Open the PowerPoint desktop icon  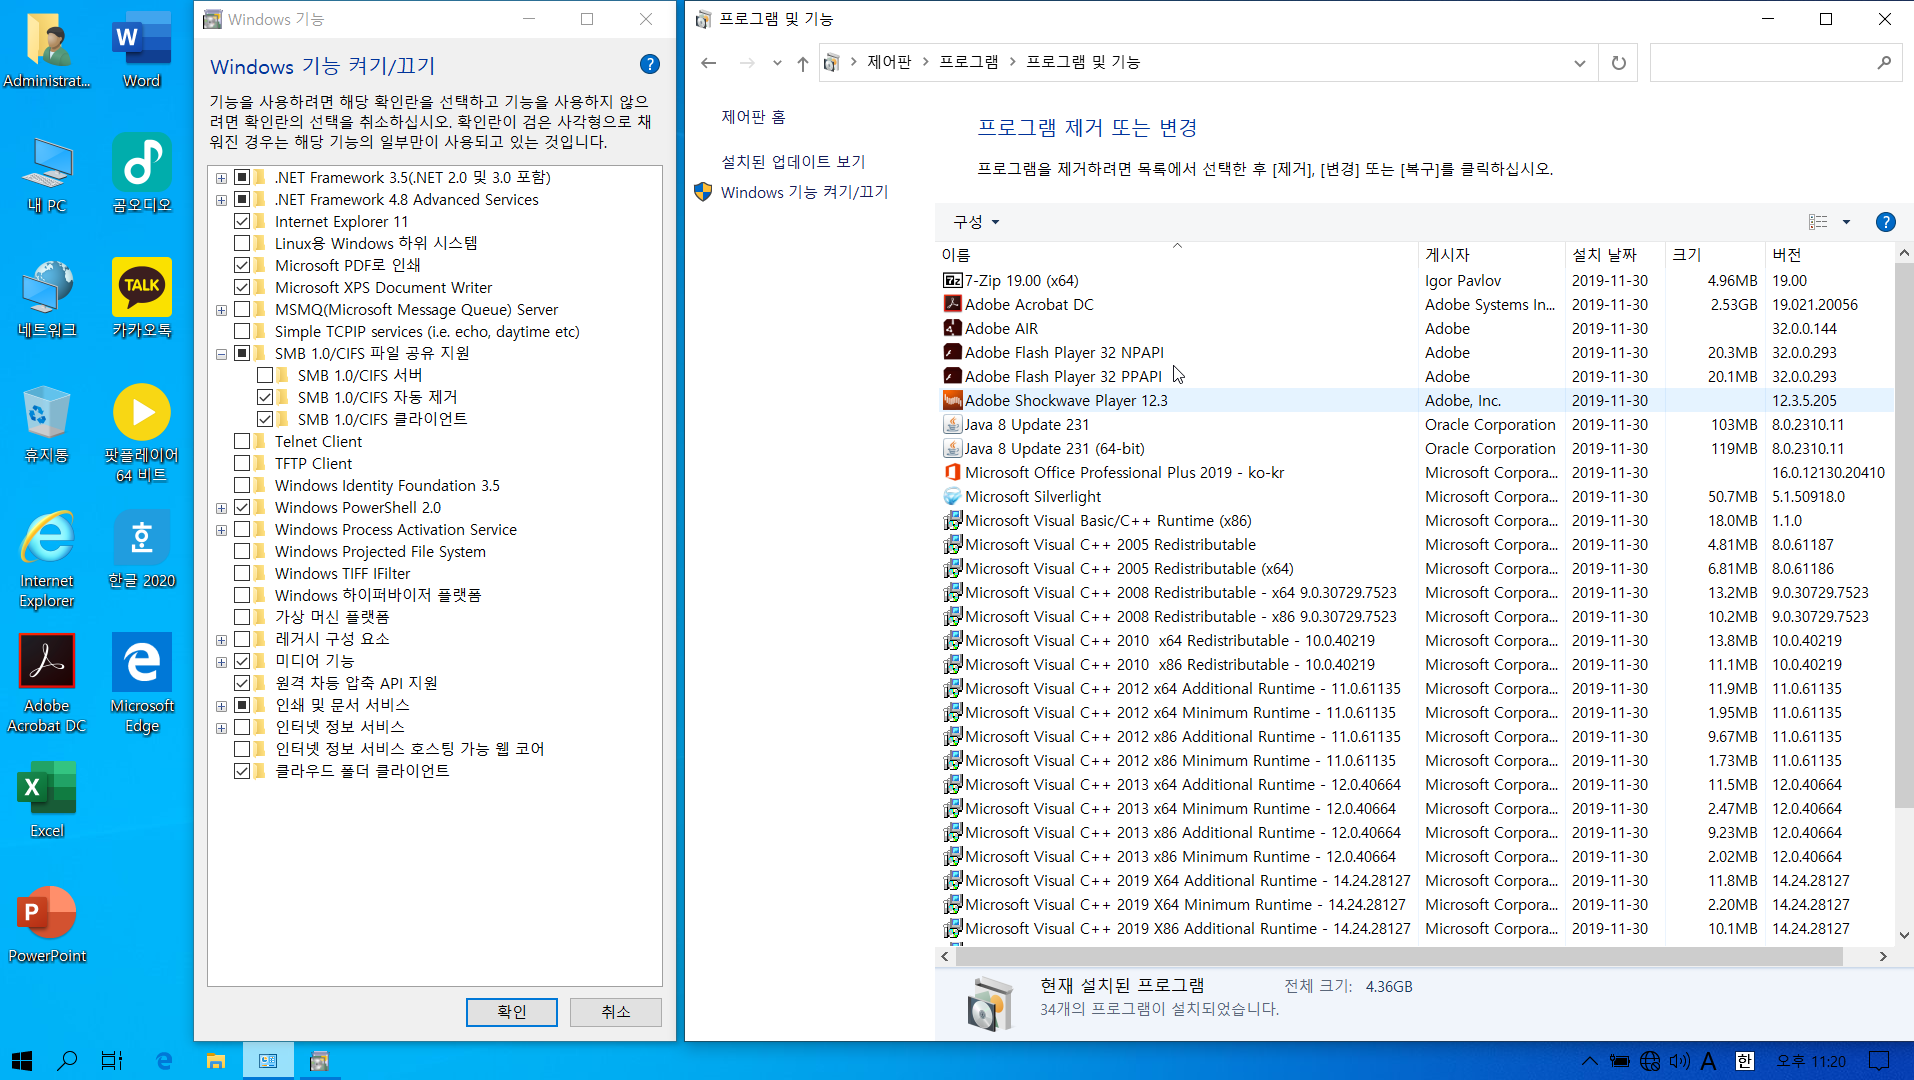[47, 925]
